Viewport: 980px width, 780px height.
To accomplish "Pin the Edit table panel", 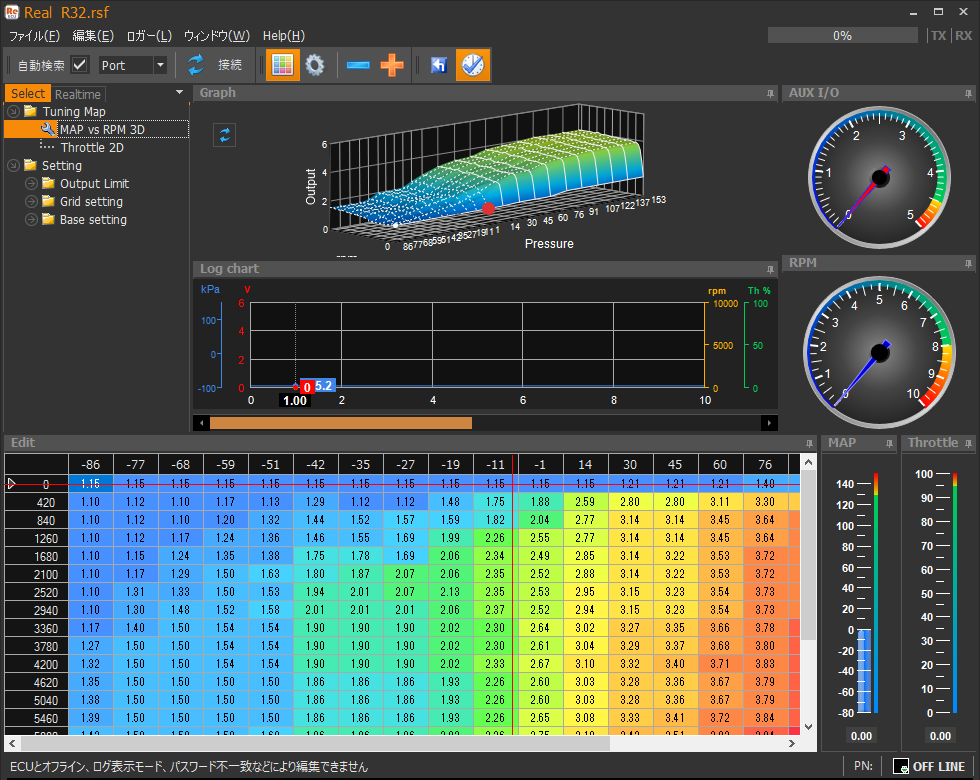I will click(809, 444).
